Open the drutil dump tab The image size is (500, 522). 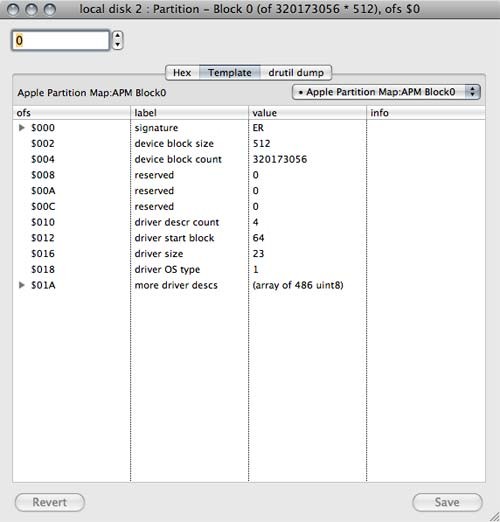tap(296, 73)
